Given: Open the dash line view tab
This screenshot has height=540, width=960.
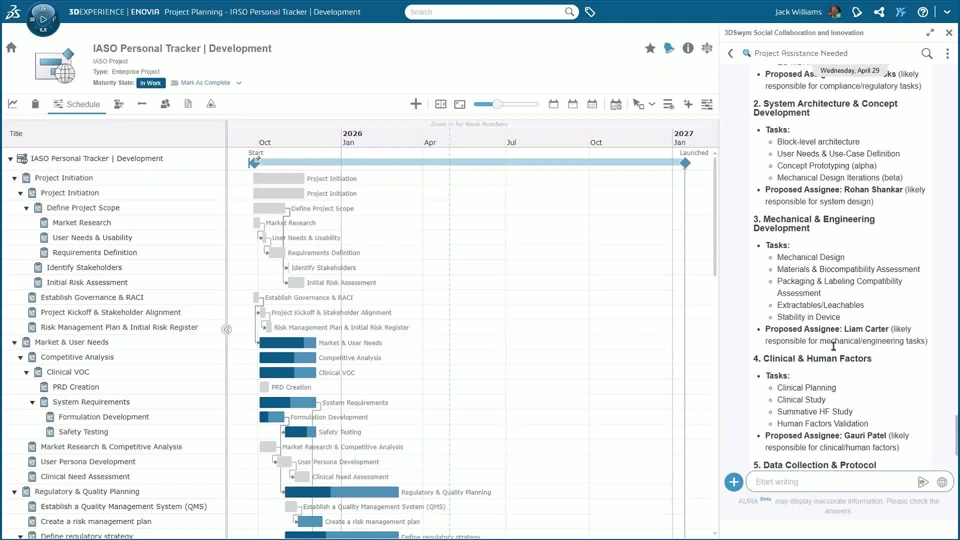Looking at the screenshot, I should (142, 104).
